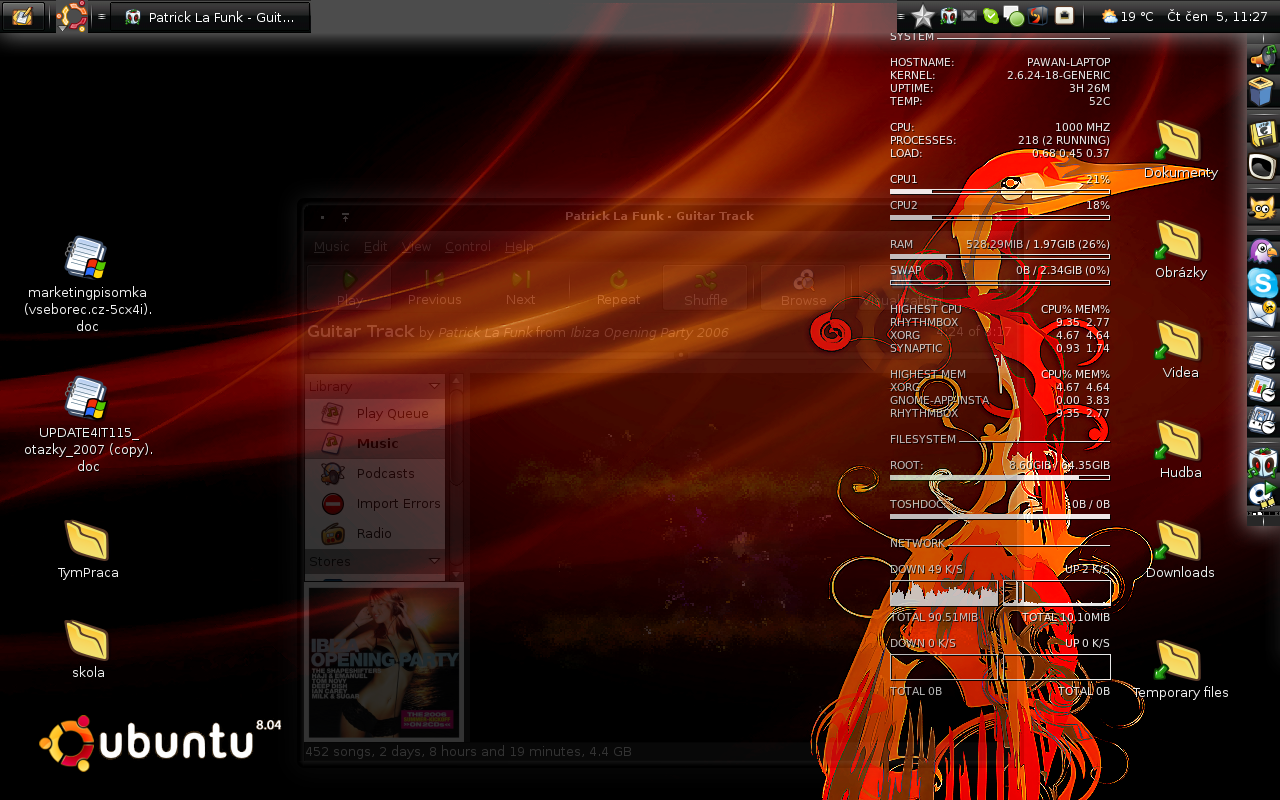This screenshot has height=800, width=1280.
Task: Select Radio in the Library sidebar
Action: click(375, 533)
